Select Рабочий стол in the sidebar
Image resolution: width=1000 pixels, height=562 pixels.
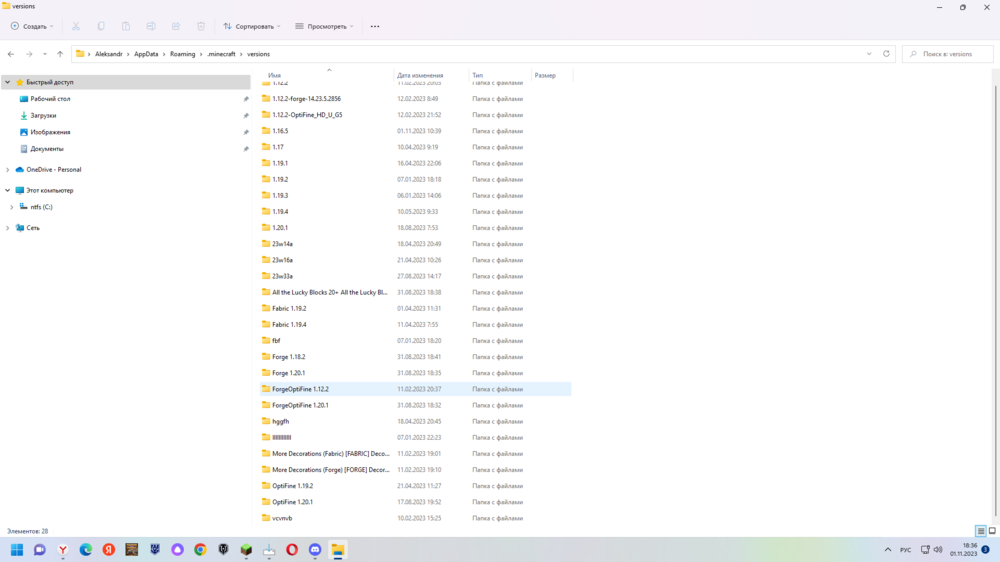pos(50,99)
